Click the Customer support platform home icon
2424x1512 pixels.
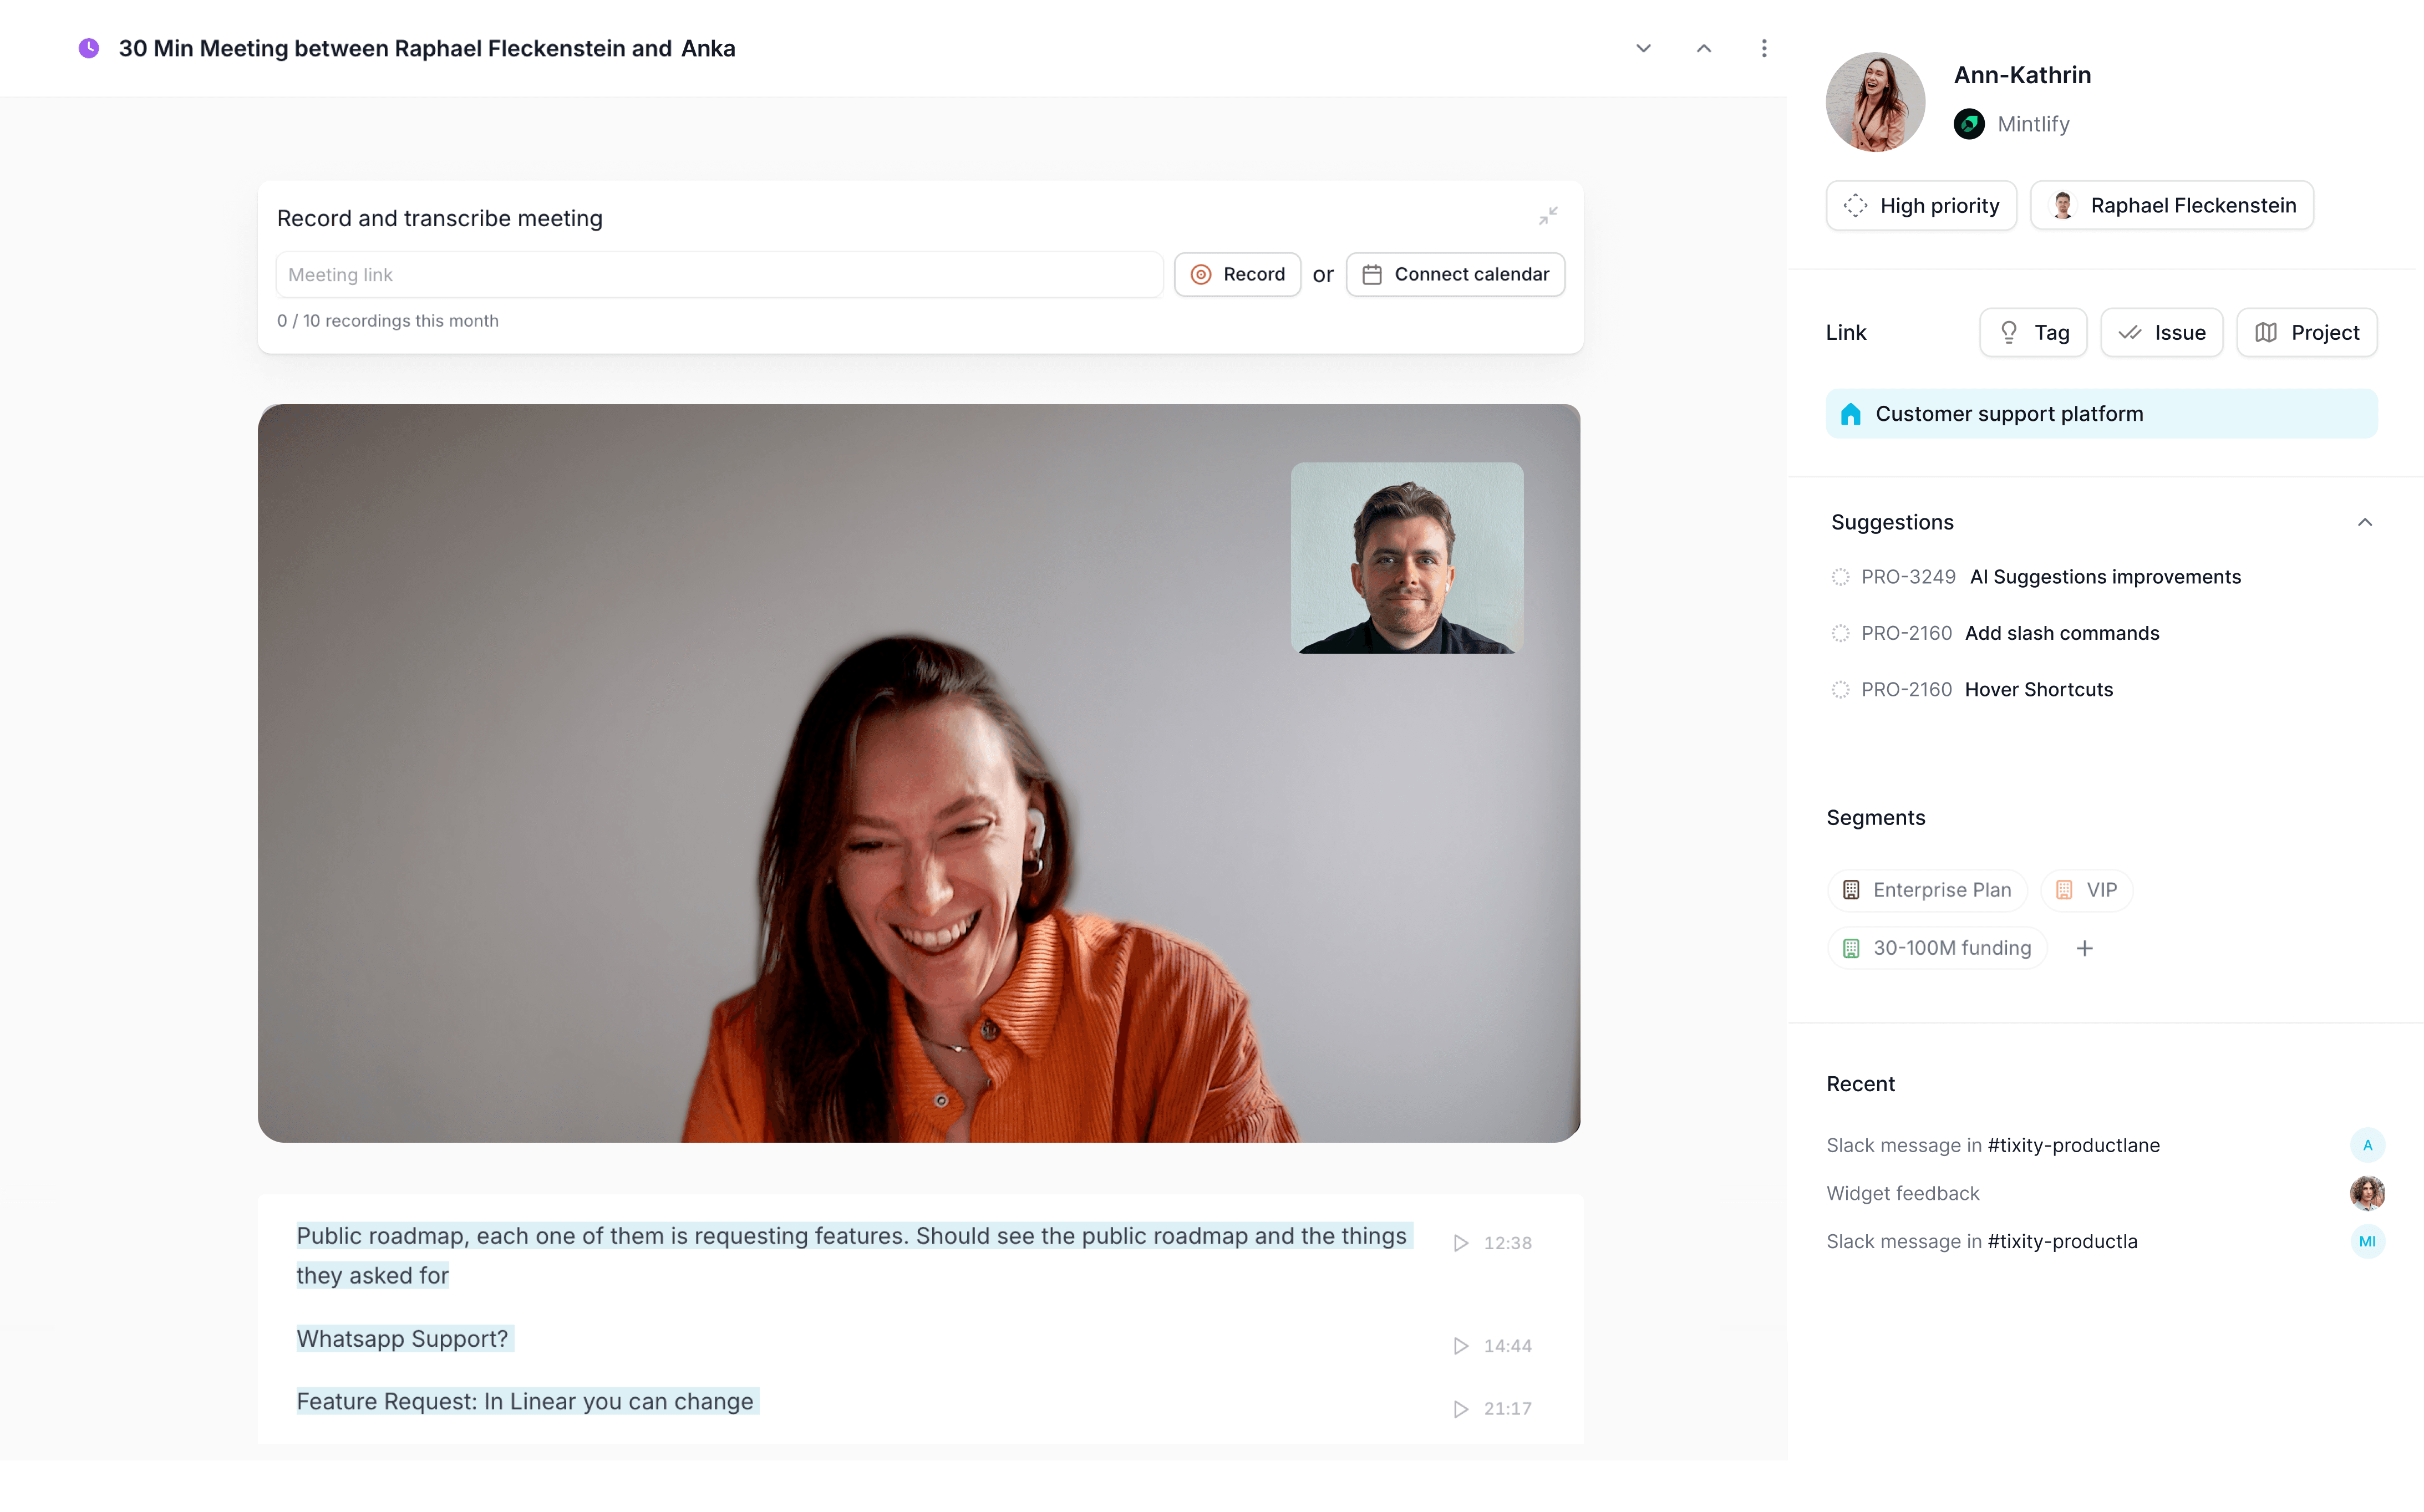[x=1851, y=413]
